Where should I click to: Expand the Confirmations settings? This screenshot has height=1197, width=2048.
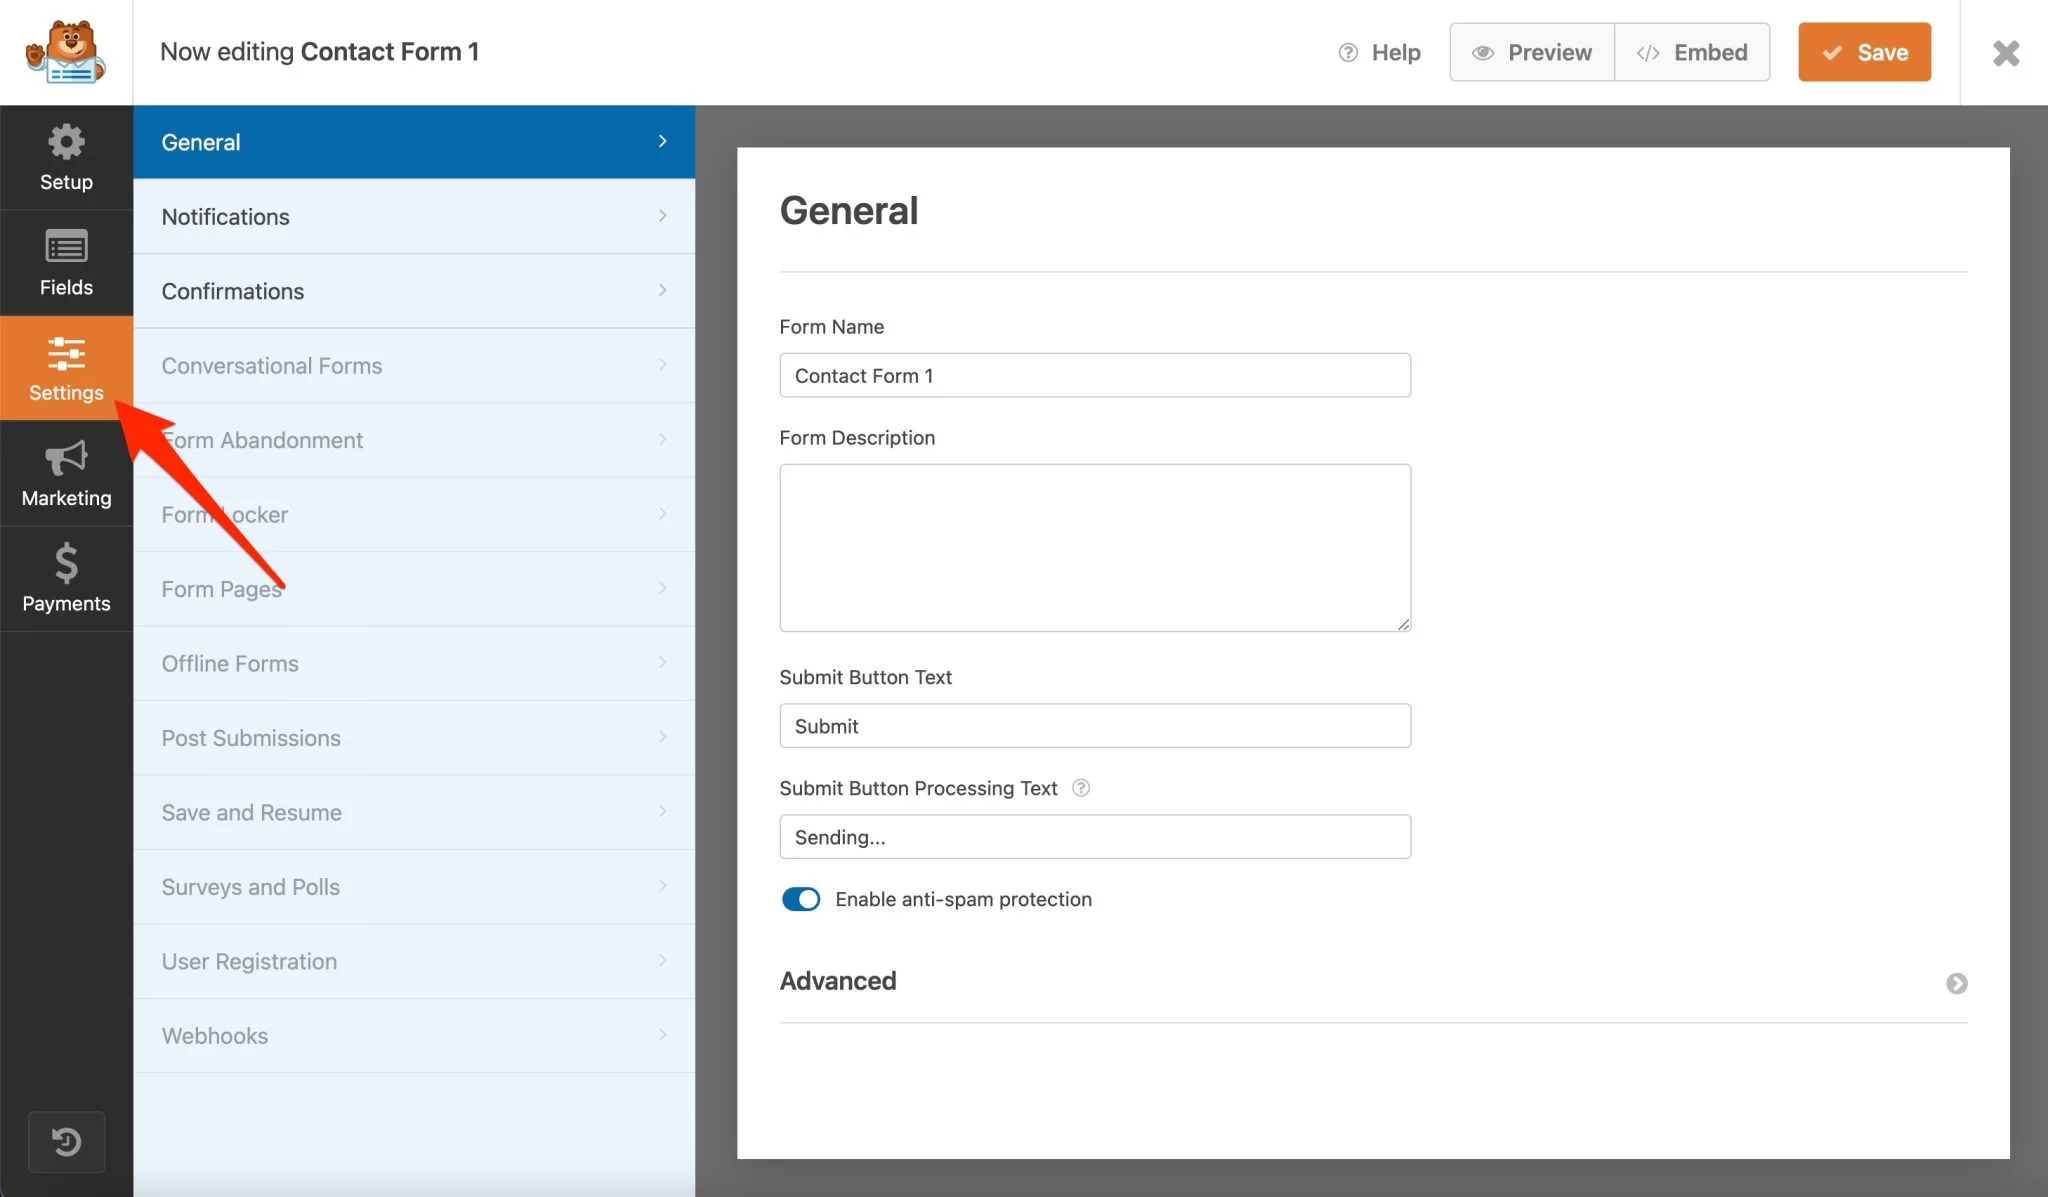[414, 291]
